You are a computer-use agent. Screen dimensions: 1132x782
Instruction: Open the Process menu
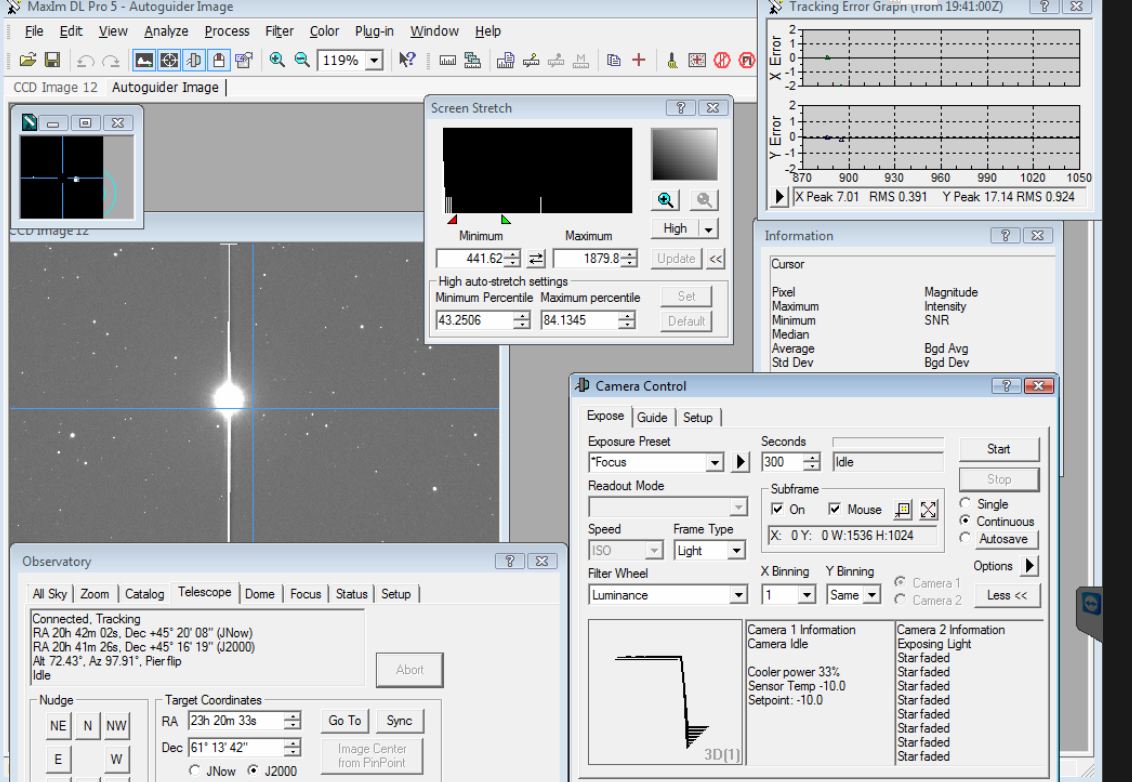pos(227,31)
